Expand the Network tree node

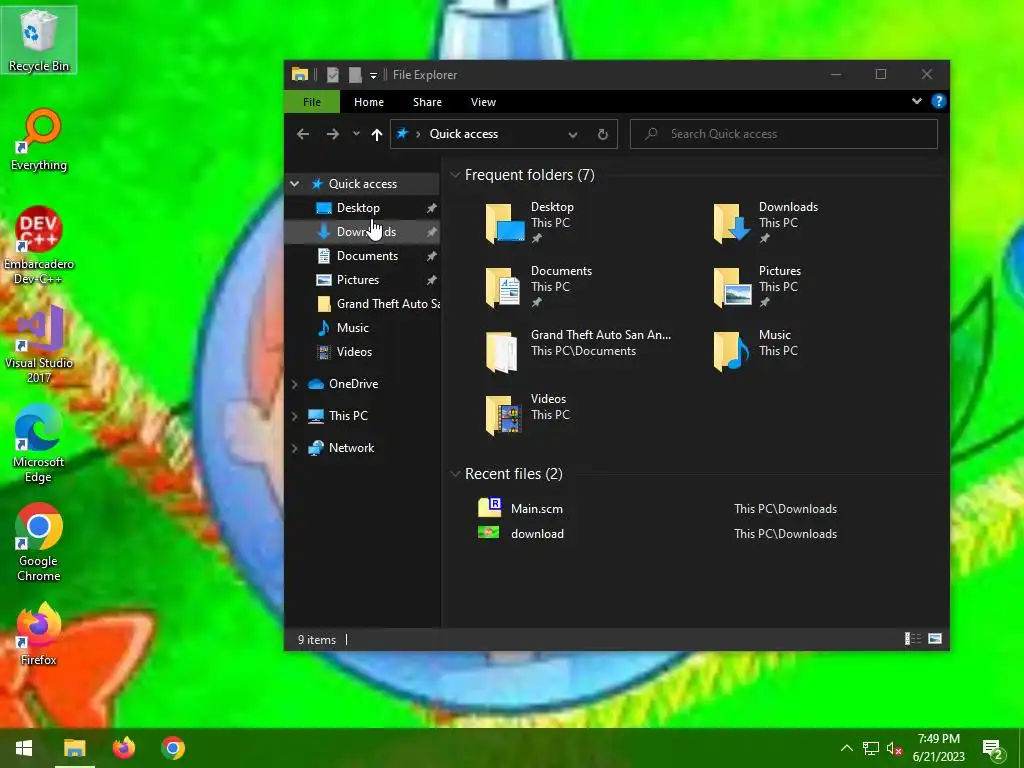pyautogui.click(x=295, y=448)
